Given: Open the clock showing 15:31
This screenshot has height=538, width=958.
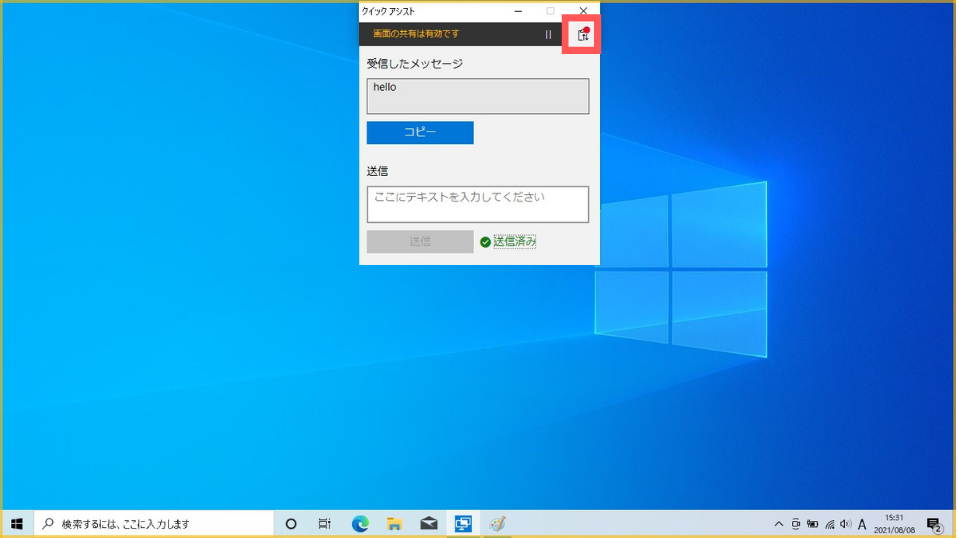Looking at the screenshot, I should click(894, 524).
